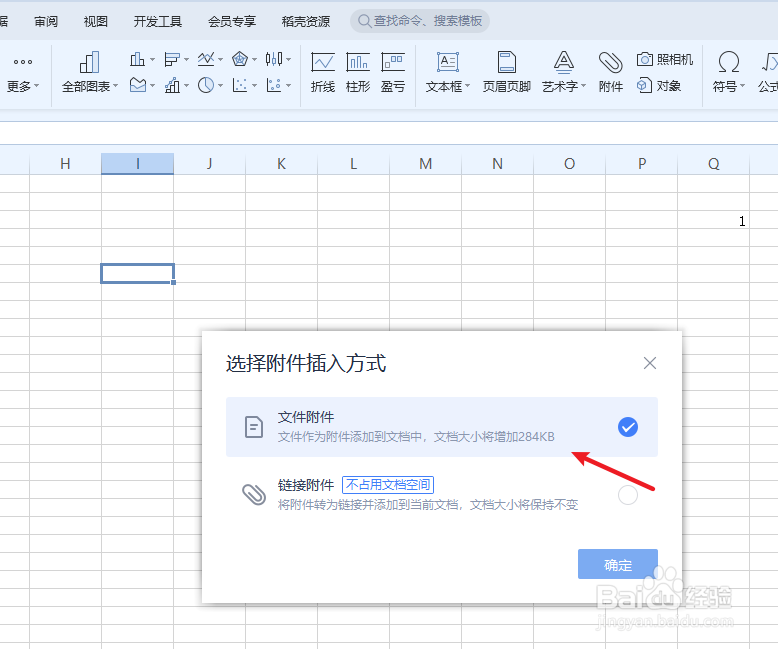778x649 pixels.
Task: Expand the 文本框 dropdown arrow
Action: 467,86
